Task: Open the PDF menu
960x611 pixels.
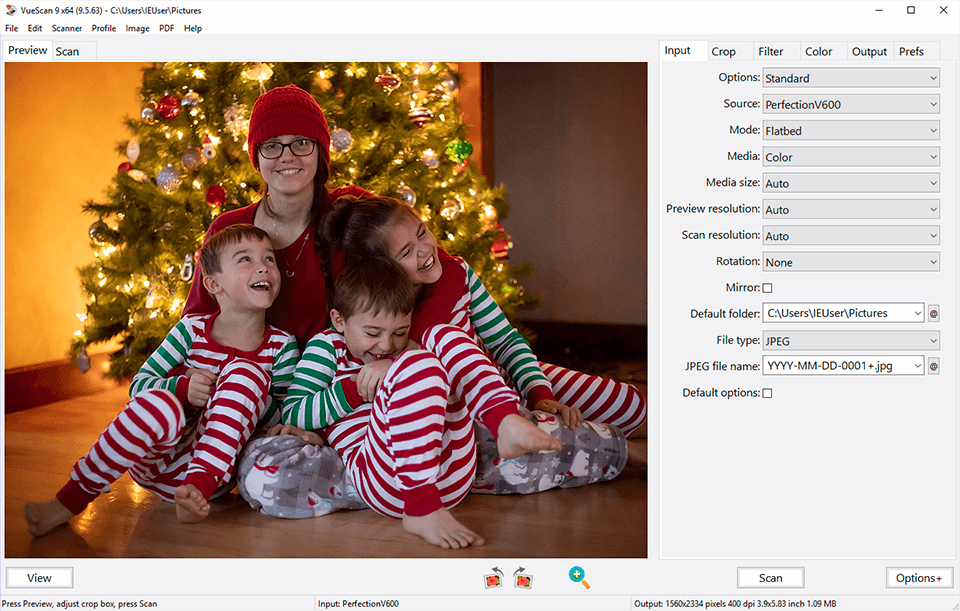Action: tap(167, 28)
